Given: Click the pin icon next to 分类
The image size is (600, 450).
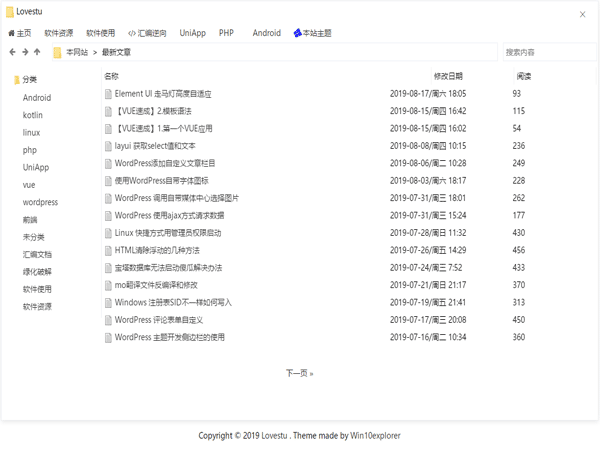Looking at the screenshot, I should [16, 80].
